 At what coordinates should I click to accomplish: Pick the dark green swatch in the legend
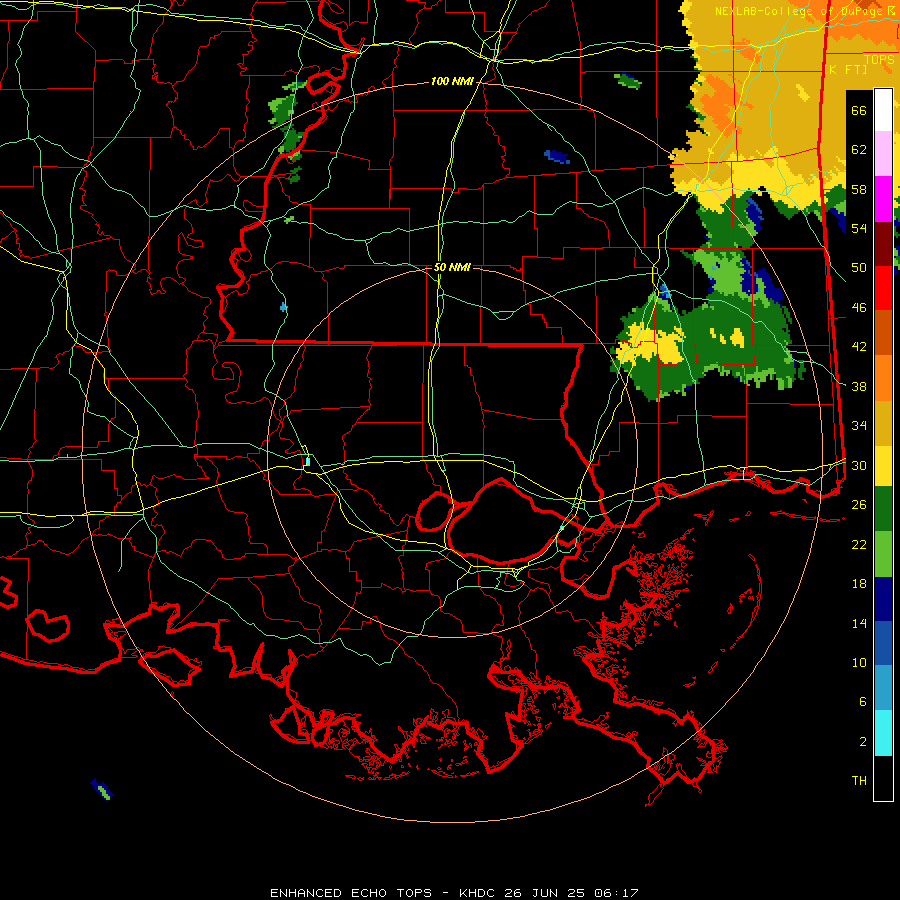point(883,509)
